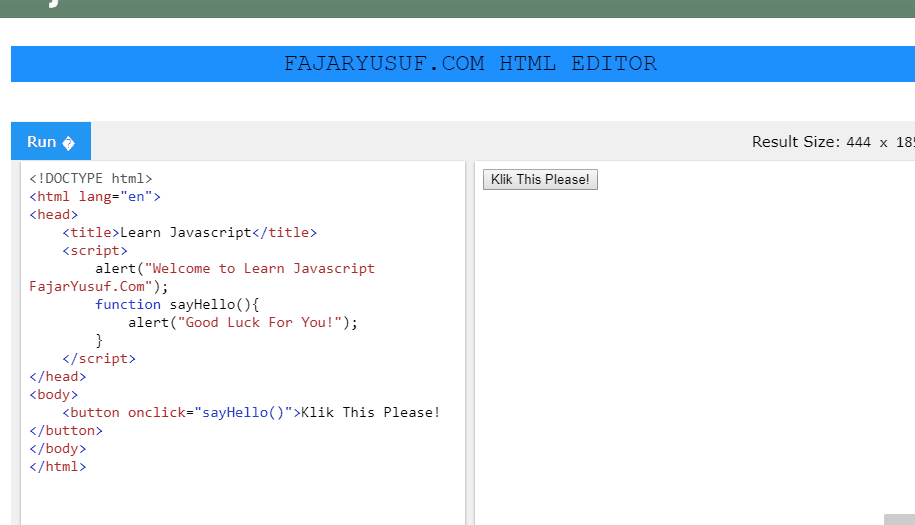915x525 pixels.
Task: Click the closing </button> tag line
Action: (65, 430)
